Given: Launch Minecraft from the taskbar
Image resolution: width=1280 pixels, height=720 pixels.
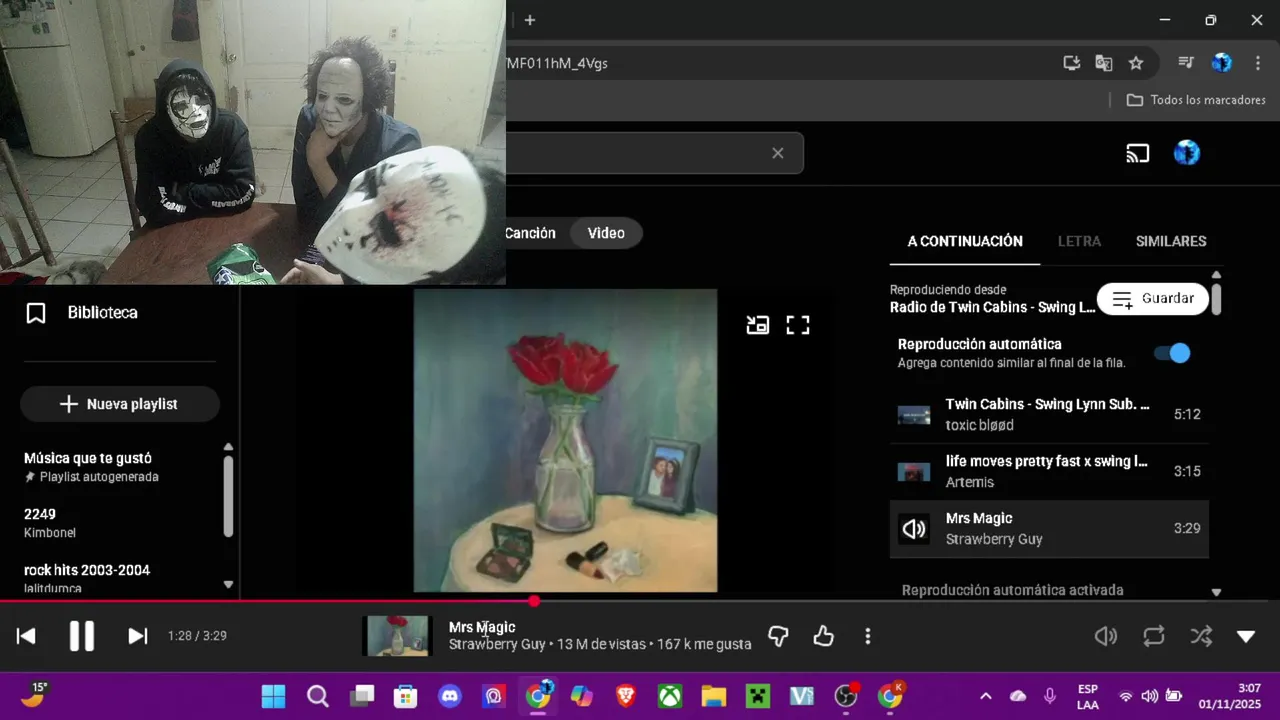Looking at the screenshot, I should 757,696.
